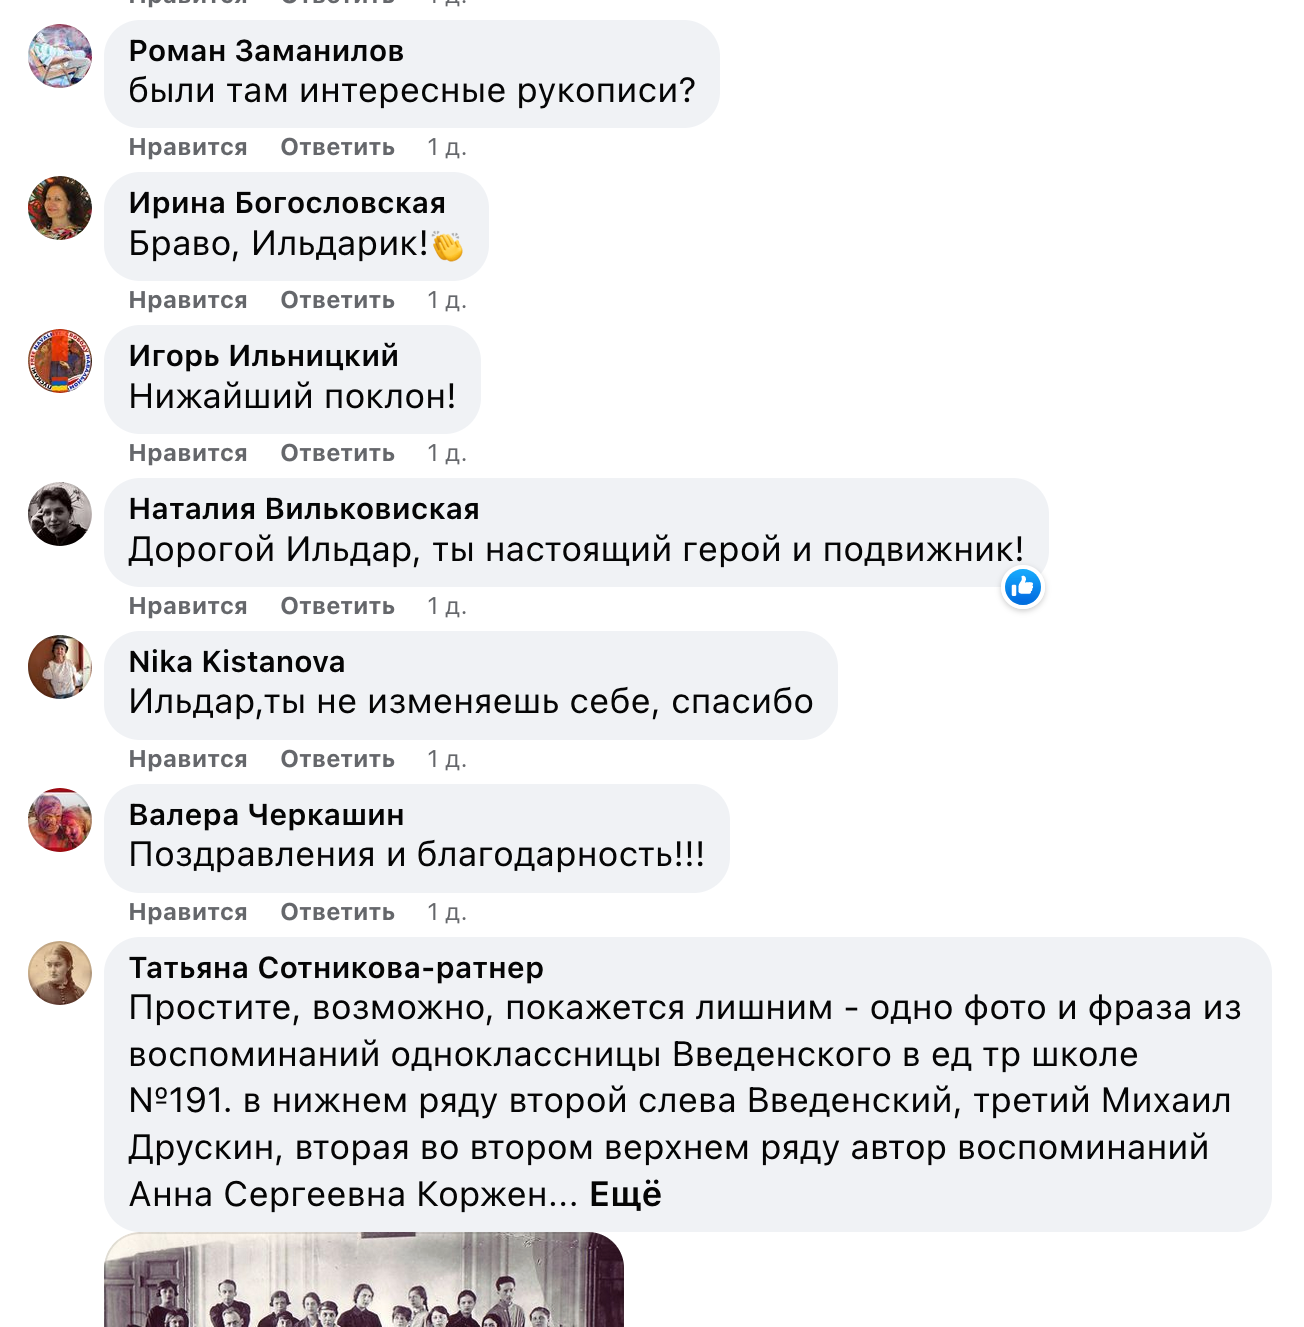Screen dimensions: 1304x1327
Task: Like the "Нижайший поклон!" comment
Action: coord(188,453)
